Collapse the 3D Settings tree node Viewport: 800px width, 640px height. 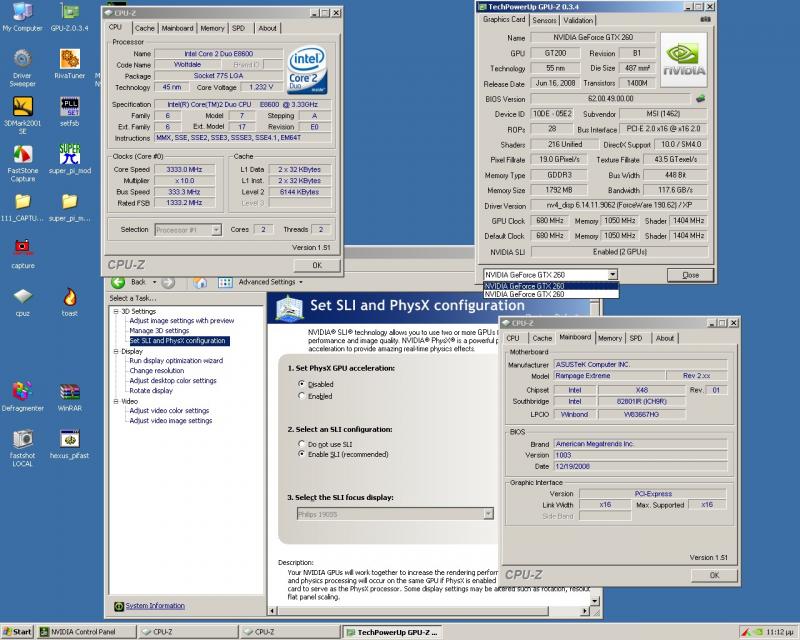point(116,311)
